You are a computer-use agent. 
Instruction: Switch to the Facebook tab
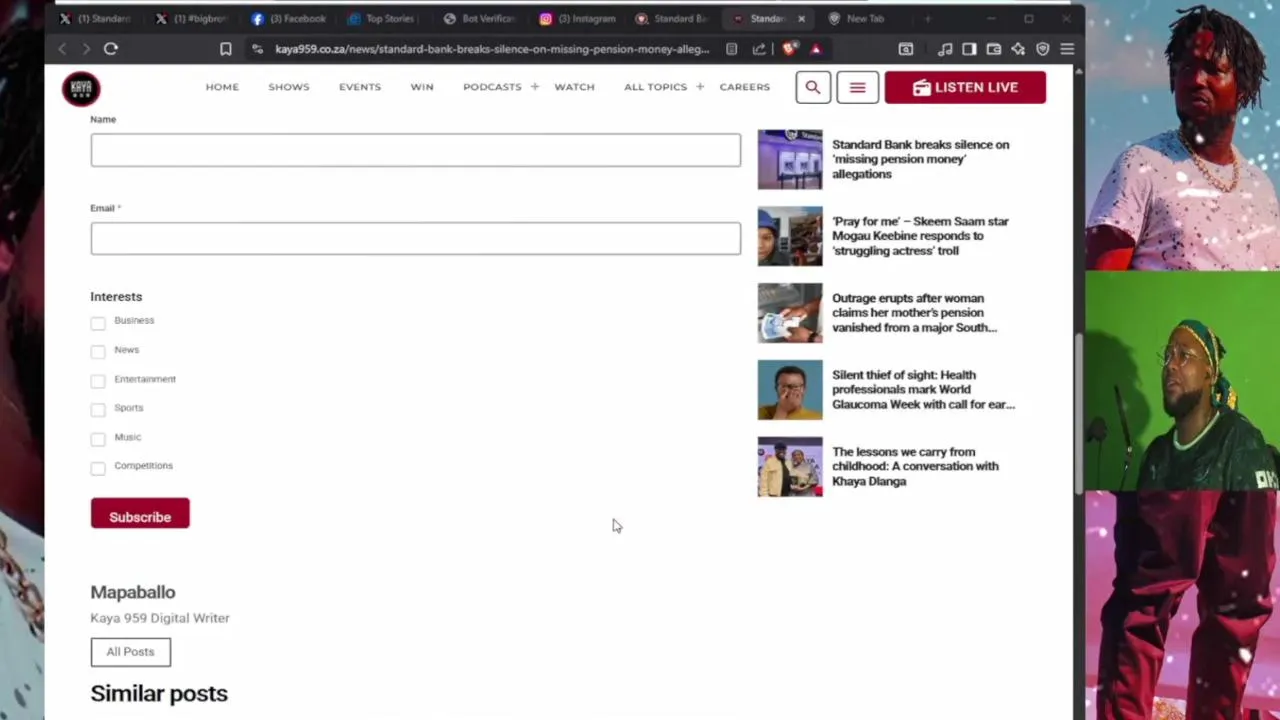click(289, 19)
